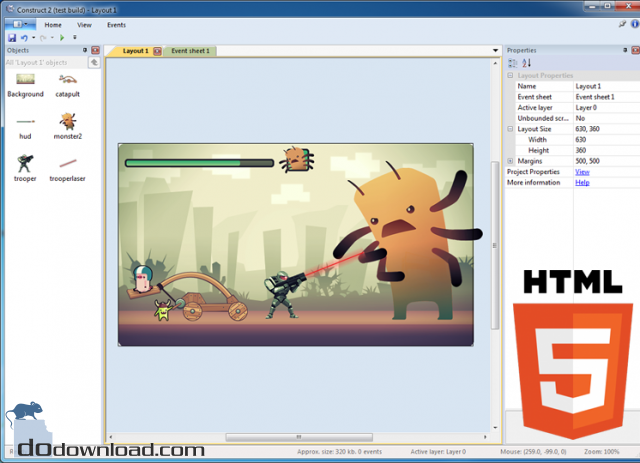Select the Background object
The width and height of the screenshot is (640, 463).
25,86
